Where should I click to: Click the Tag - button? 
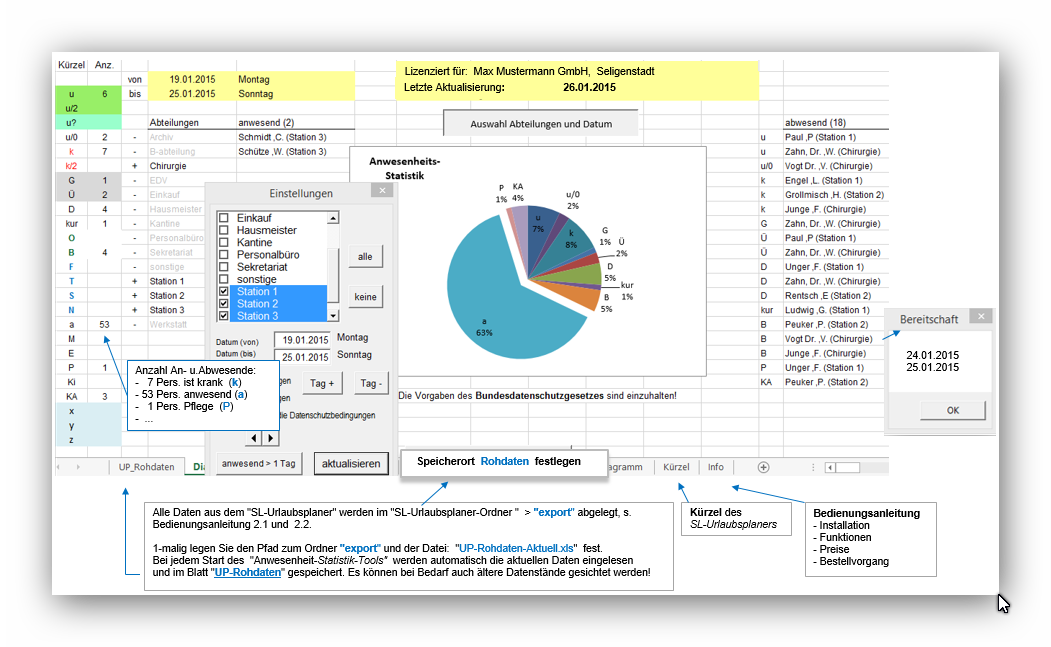[x=371, y=383]
